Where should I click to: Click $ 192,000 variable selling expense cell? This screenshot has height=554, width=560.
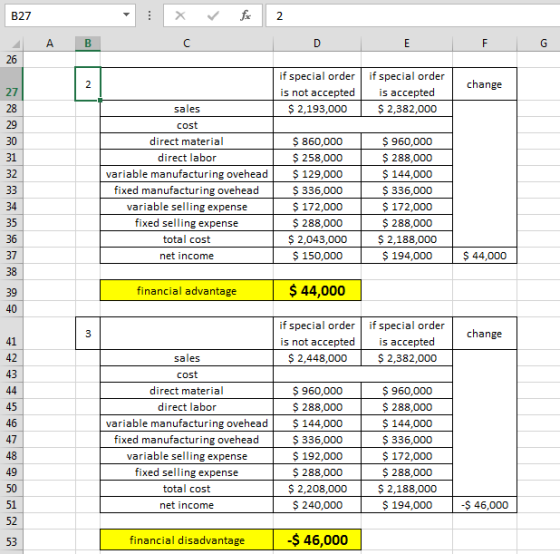(317, 456)
